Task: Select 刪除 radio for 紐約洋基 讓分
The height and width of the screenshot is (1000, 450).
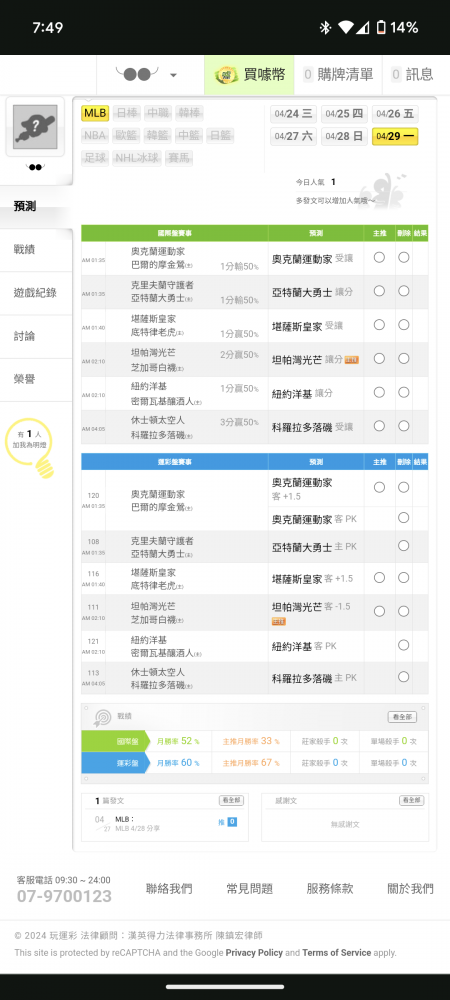Action: click(x=403, y=392)
